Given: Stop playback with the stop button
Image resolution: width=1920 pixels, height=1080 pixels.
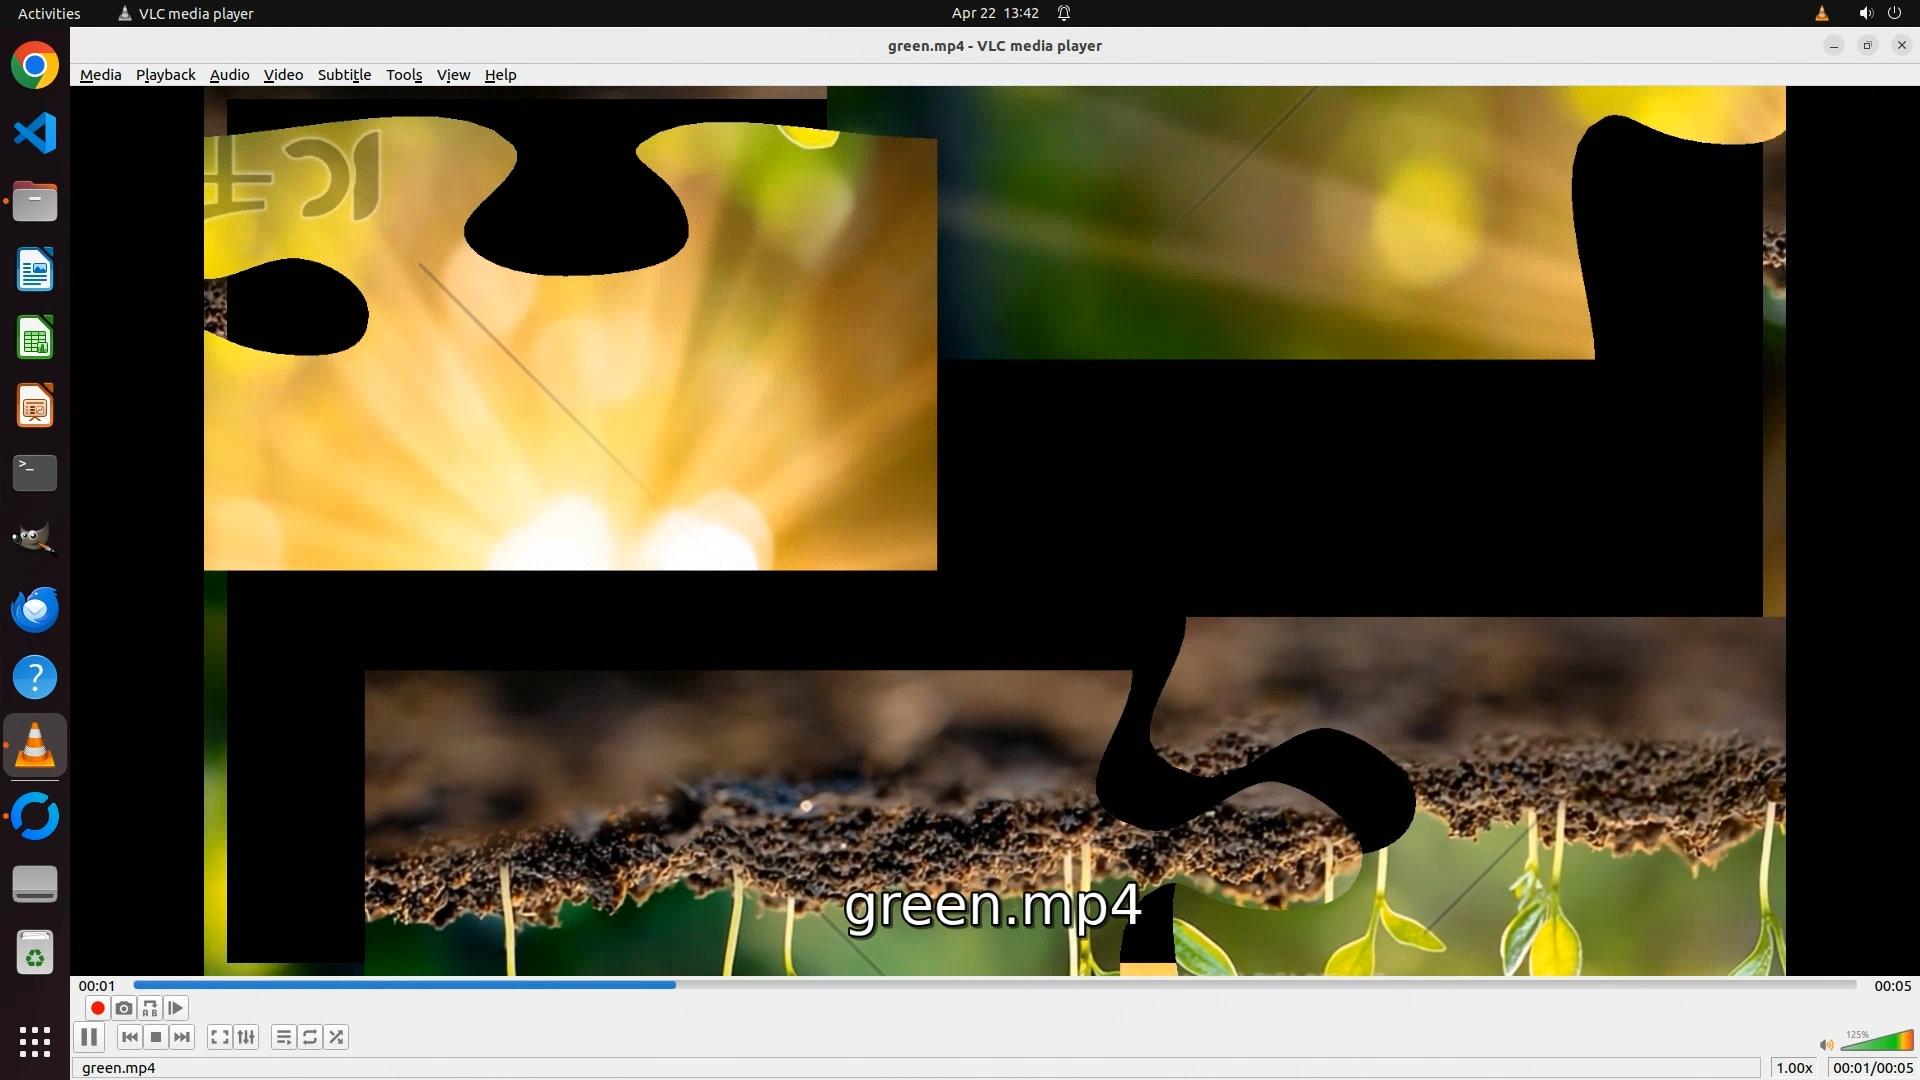Looking at the screenshot, I should coord(156,1037).
